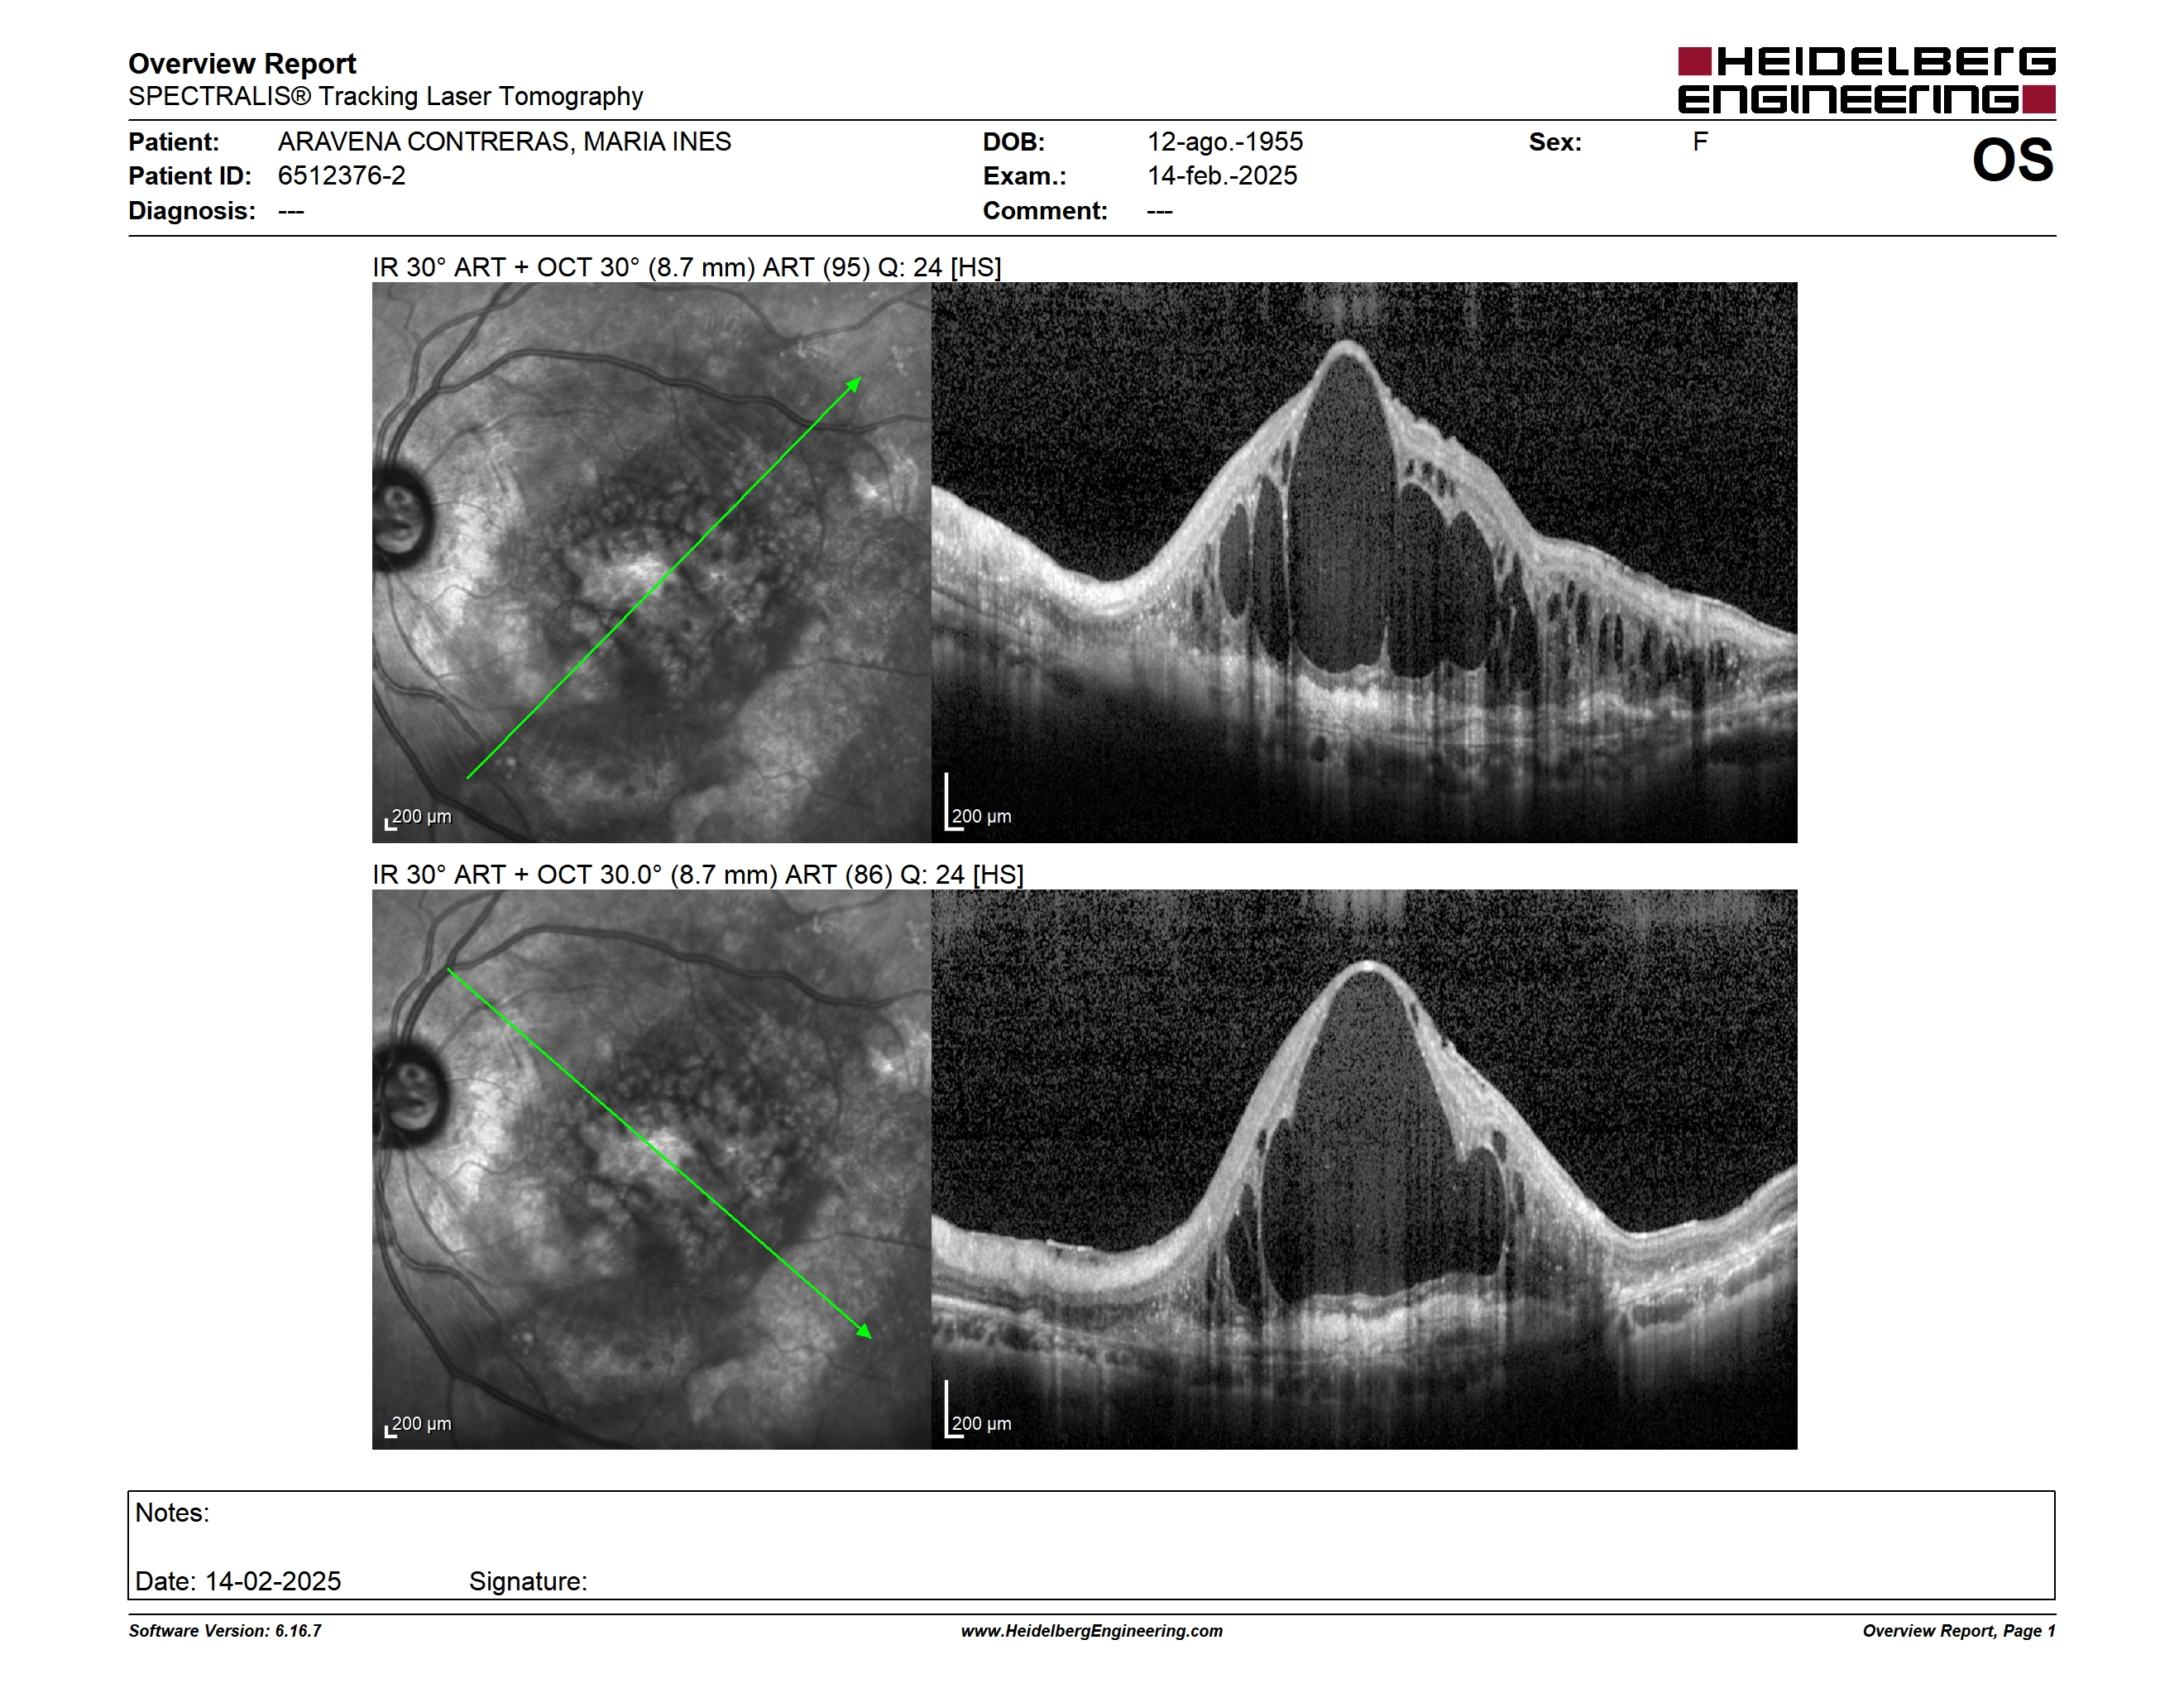2184x1688 pixels.
Task: Click the 200 µm scale on top IR image
Action: (419, 818)
